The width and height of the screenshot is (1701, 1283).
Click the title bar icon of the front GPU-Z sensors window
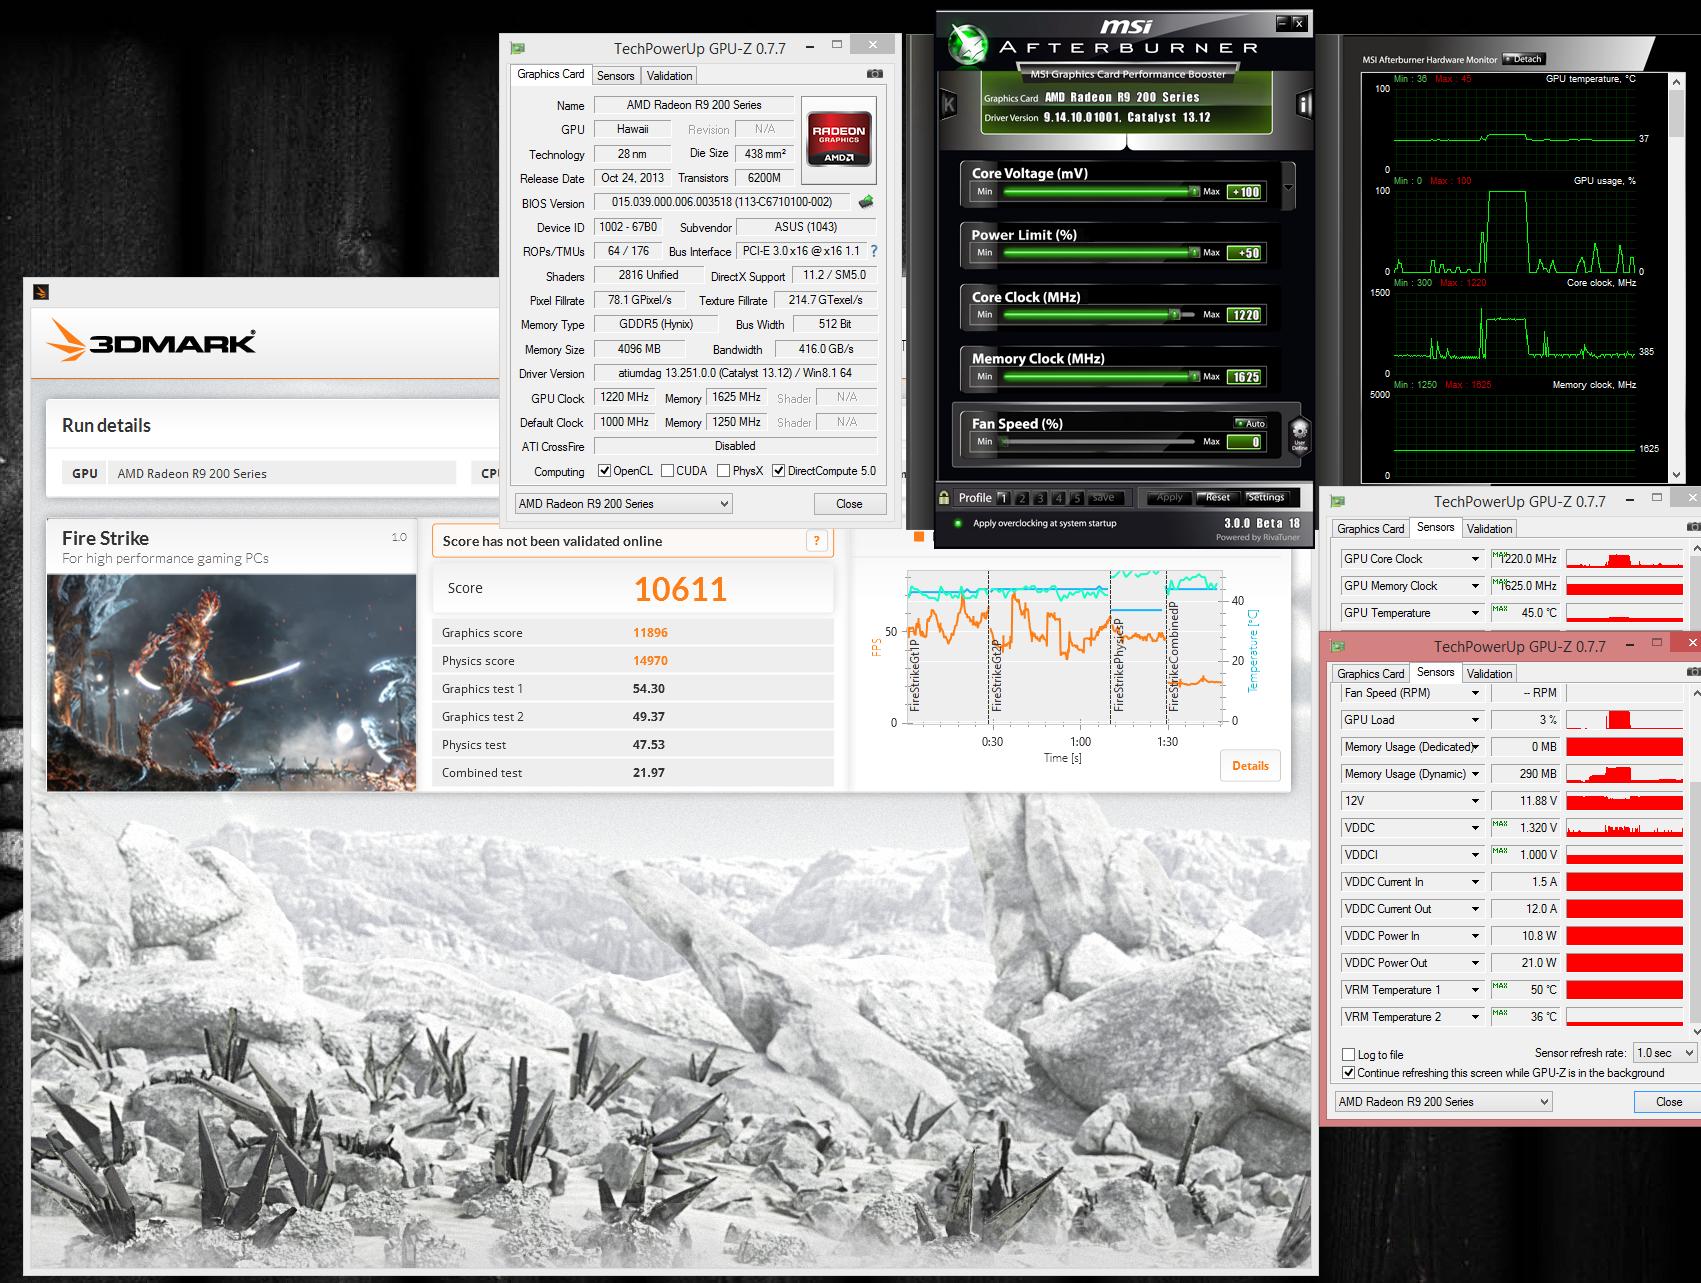(1337, 646)
